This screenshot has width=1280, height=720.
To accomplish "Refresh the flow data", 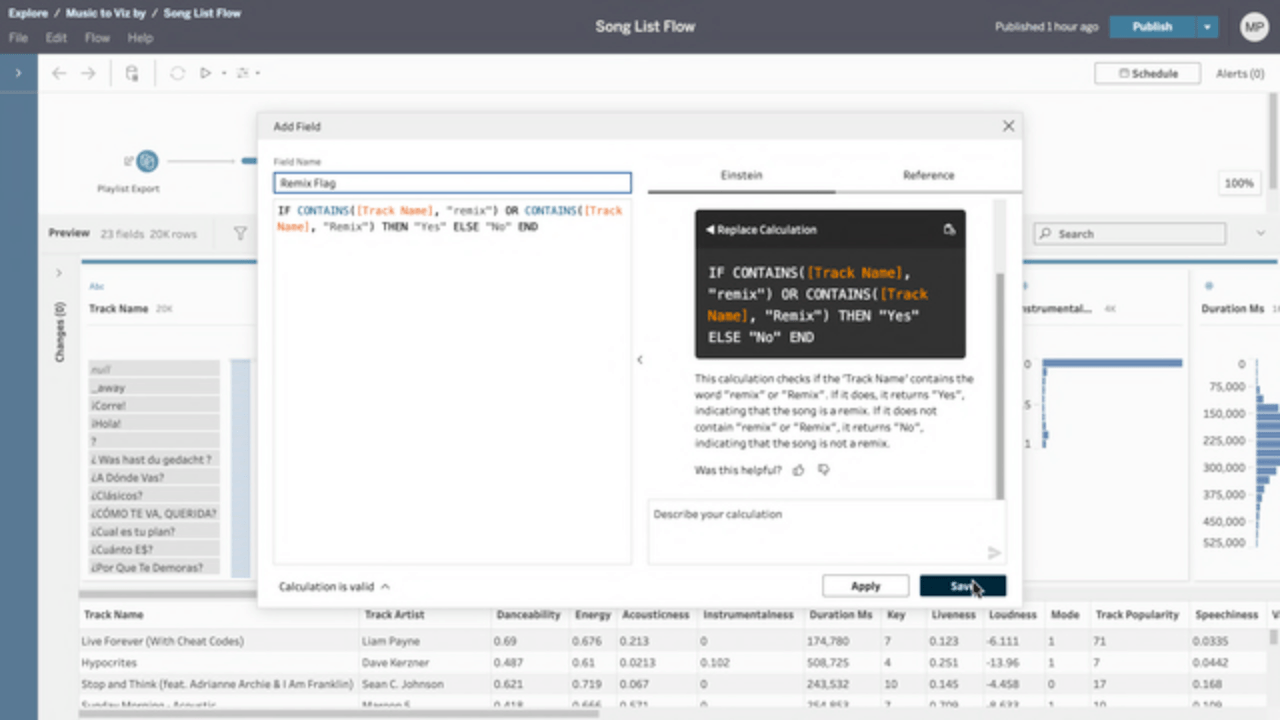I will pyautogui.click(x=177, y=72).
